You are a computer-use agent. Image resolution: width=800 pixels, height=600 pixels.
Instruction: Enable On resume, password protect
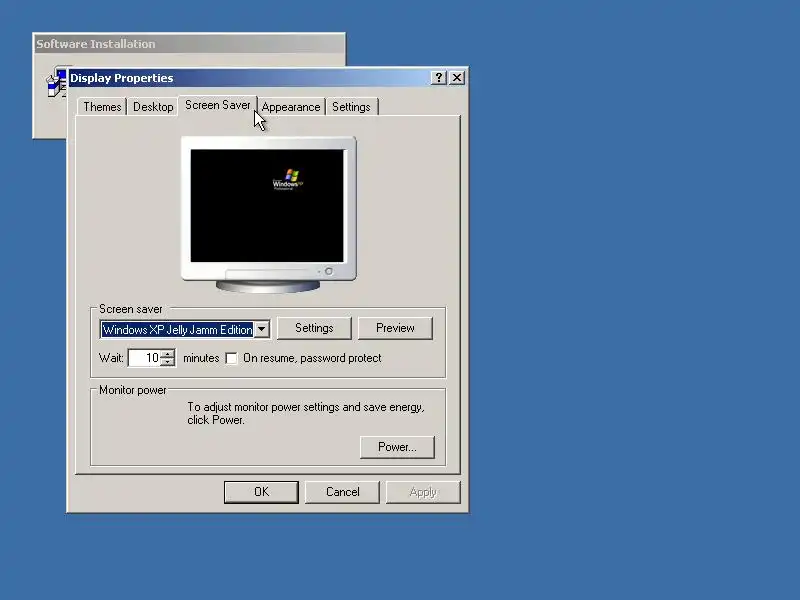pyautogui.click(x=232, y=358)
